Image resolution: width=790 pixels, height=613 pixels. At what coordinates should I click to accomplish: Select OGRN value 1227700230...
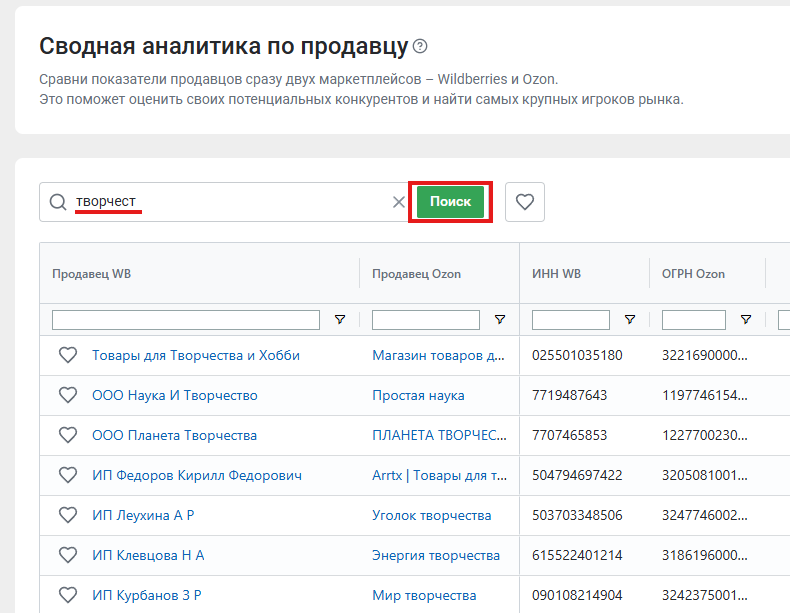click(x=705, y=435)
